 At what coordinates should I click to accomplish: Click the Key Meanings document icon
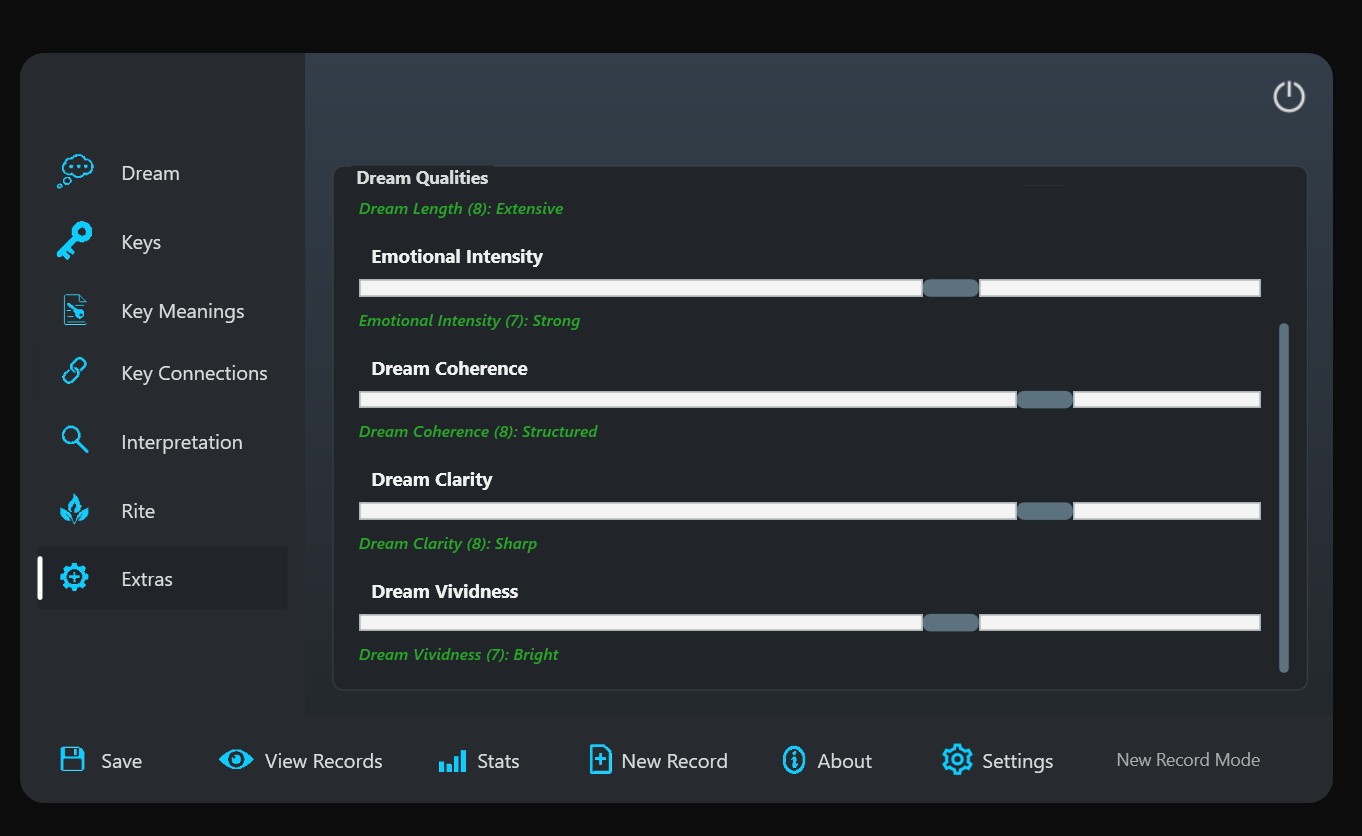pyautogui.click(x=75, y=310)
